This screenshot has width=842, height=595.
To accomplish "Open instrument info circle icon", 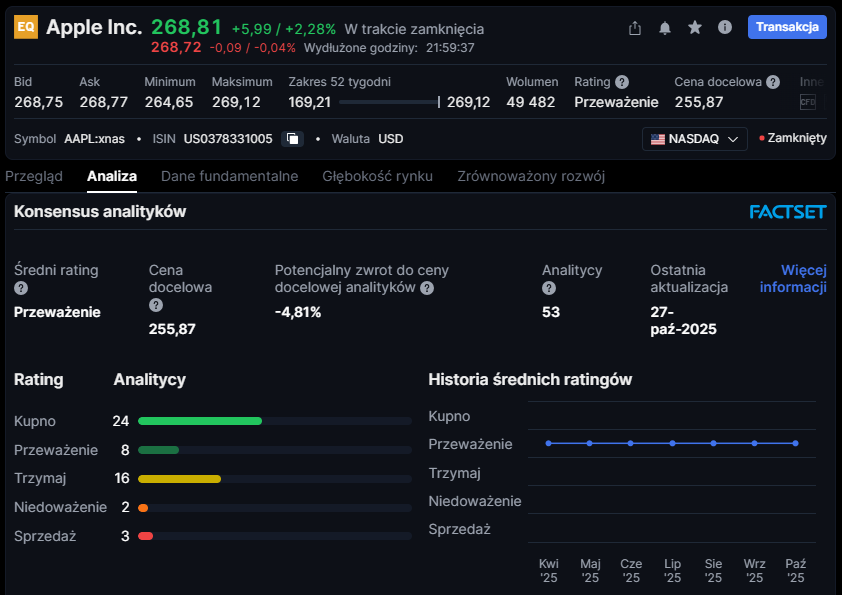I will click(x=725, y=28).
